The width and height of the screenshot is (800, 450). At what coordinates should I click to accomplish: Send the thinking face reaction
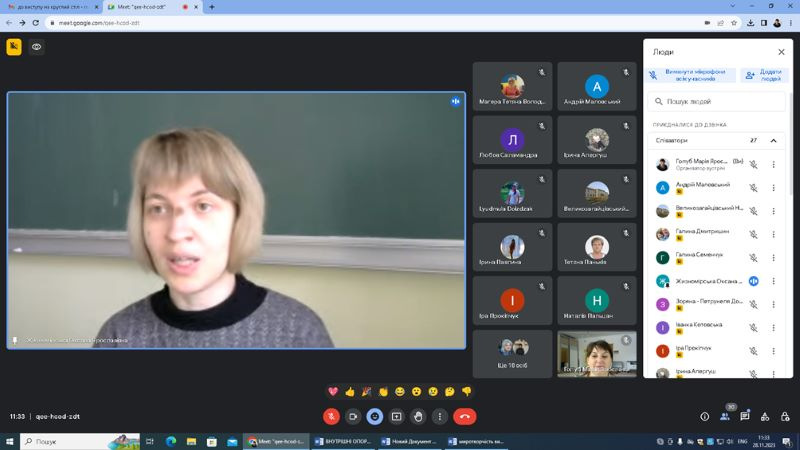coord(449,391)
